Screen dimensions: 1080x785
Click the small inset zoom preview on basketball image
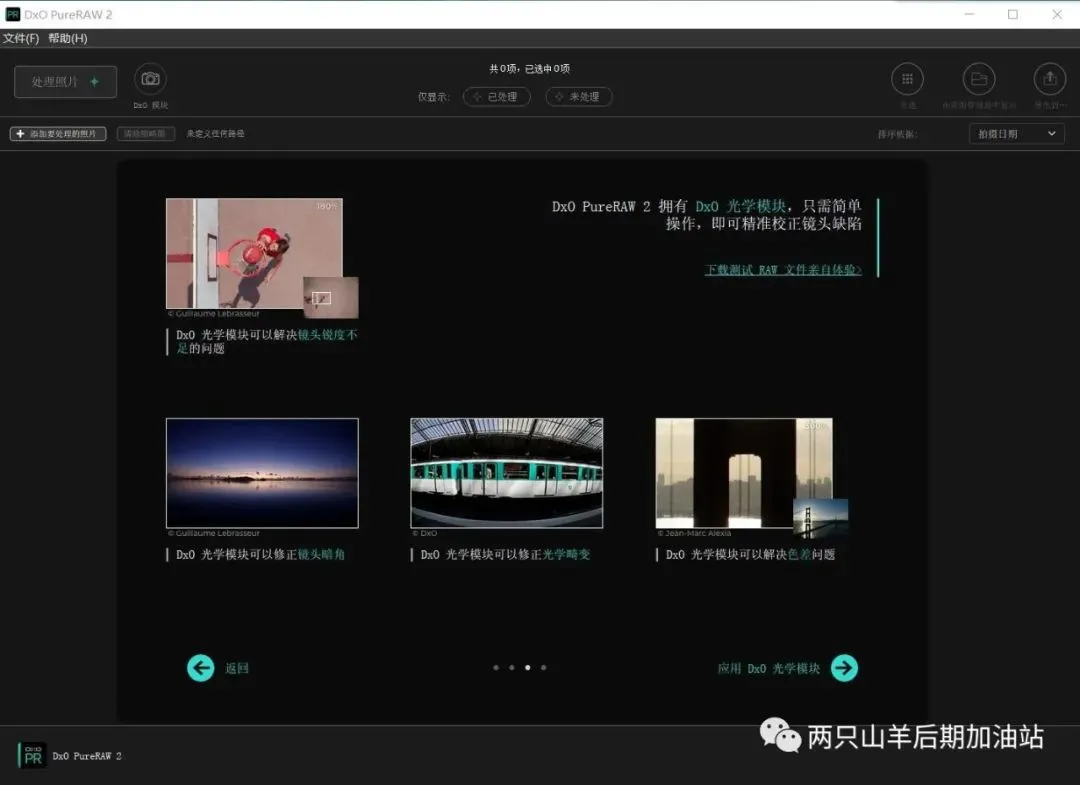point(331,297)
